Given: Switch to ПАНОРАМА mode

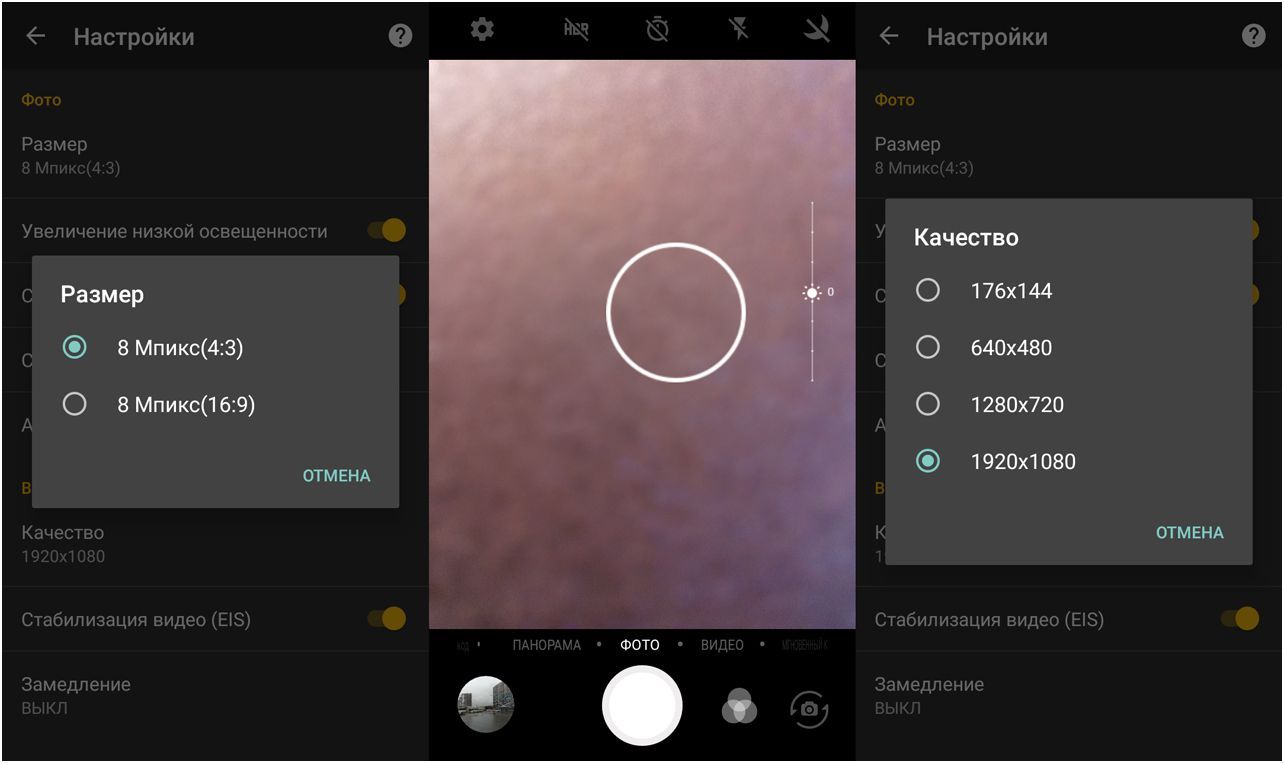Looking at the screenshot, I should coord(546,645).
